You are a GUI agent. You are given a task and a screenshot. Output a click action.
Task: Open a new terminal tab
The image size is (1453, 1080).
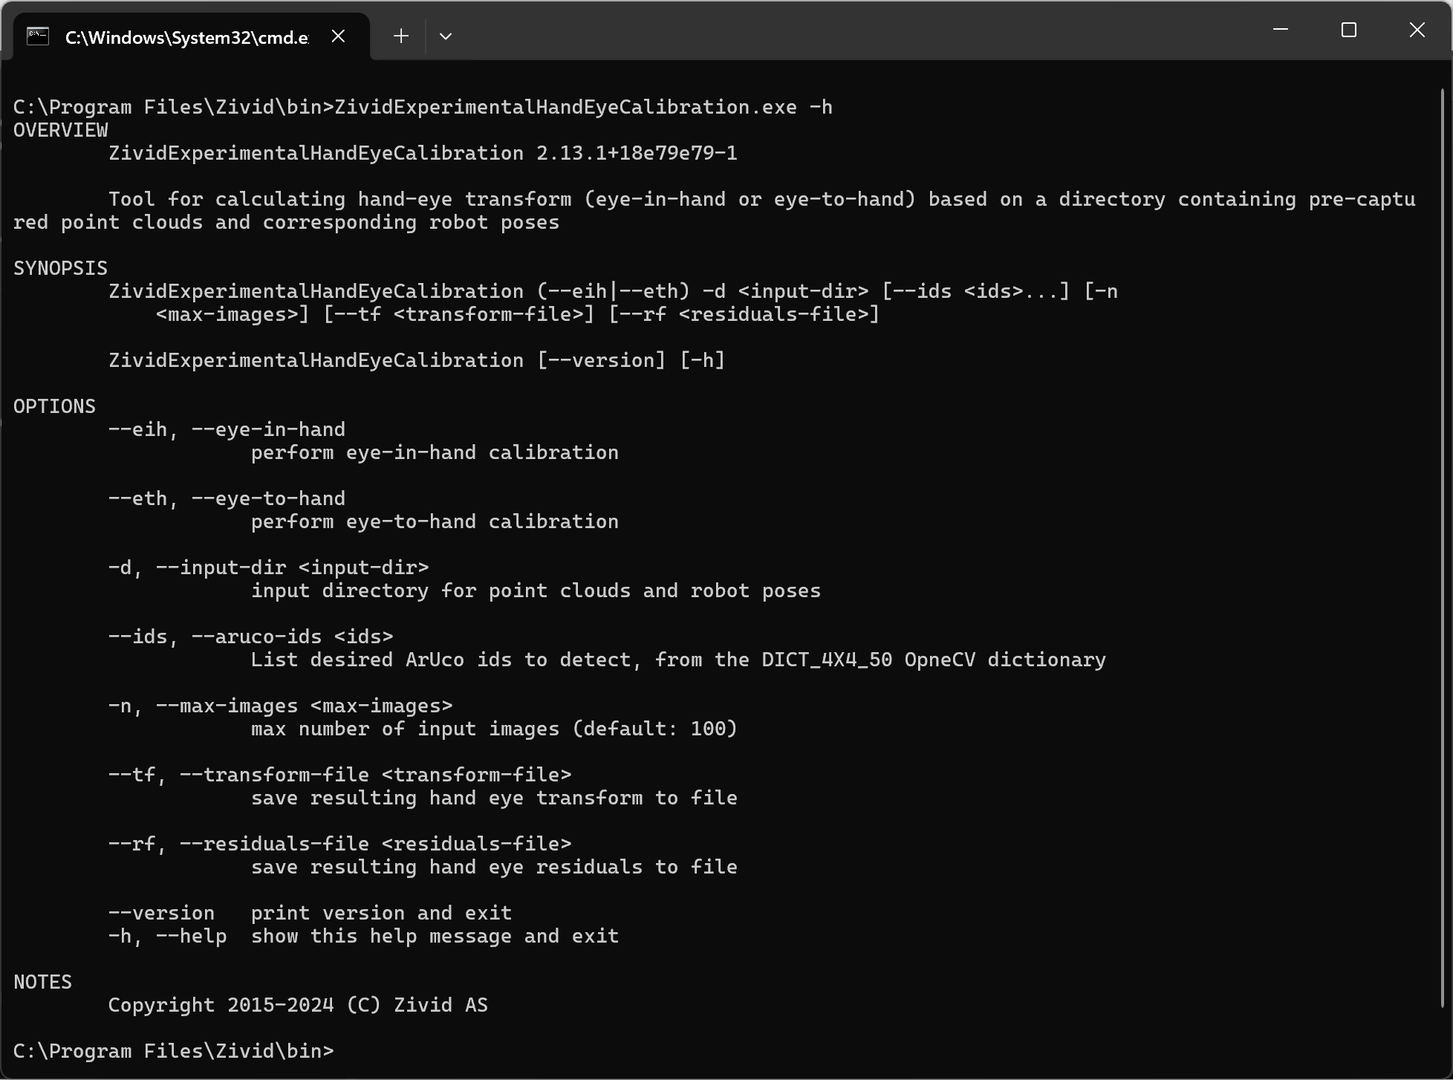click(401, 36)
